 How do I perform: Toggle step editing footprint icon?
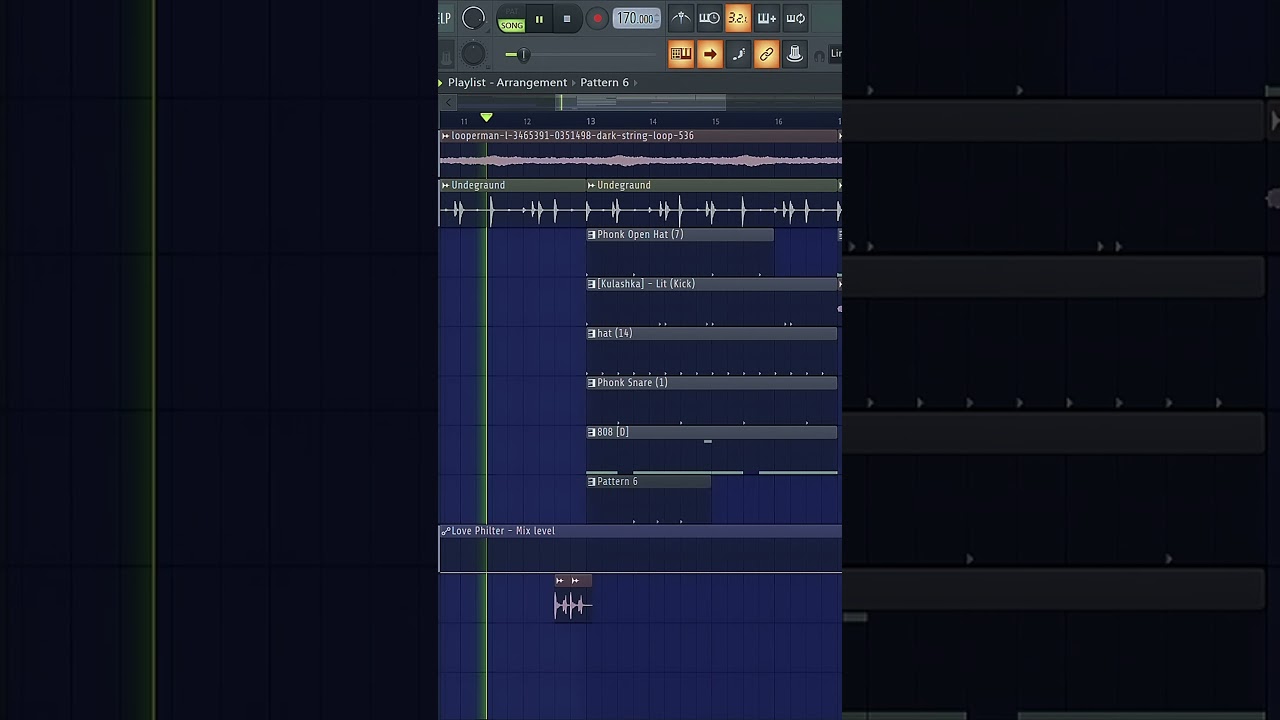point(738,54)
